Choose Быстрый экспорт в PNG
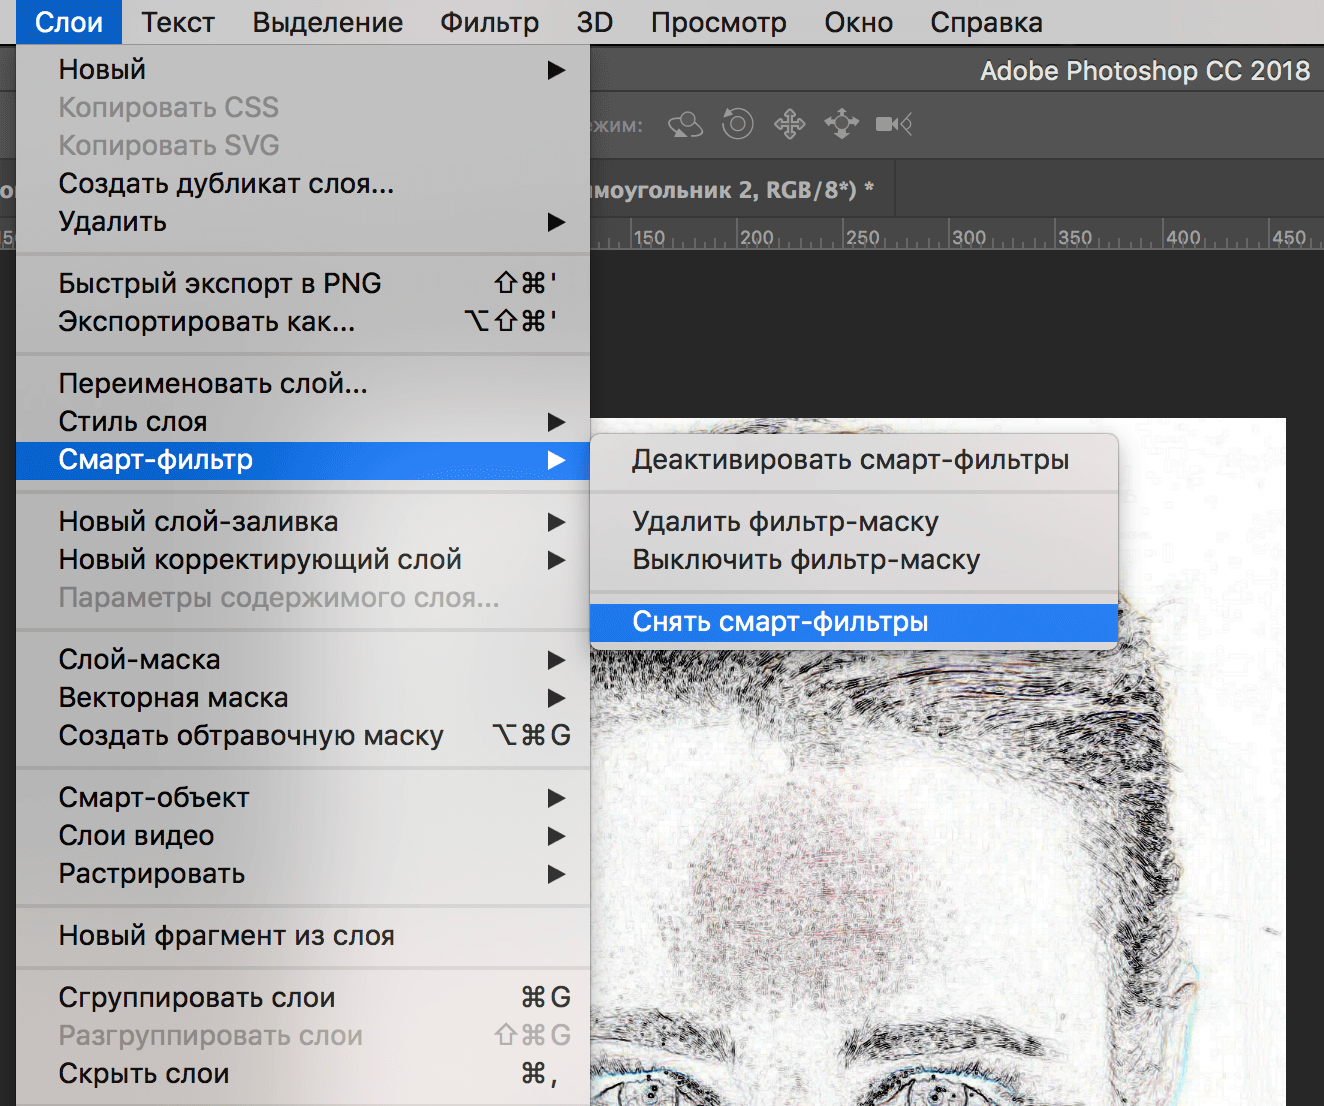The image size is (1324, 1106). [220, 283]
